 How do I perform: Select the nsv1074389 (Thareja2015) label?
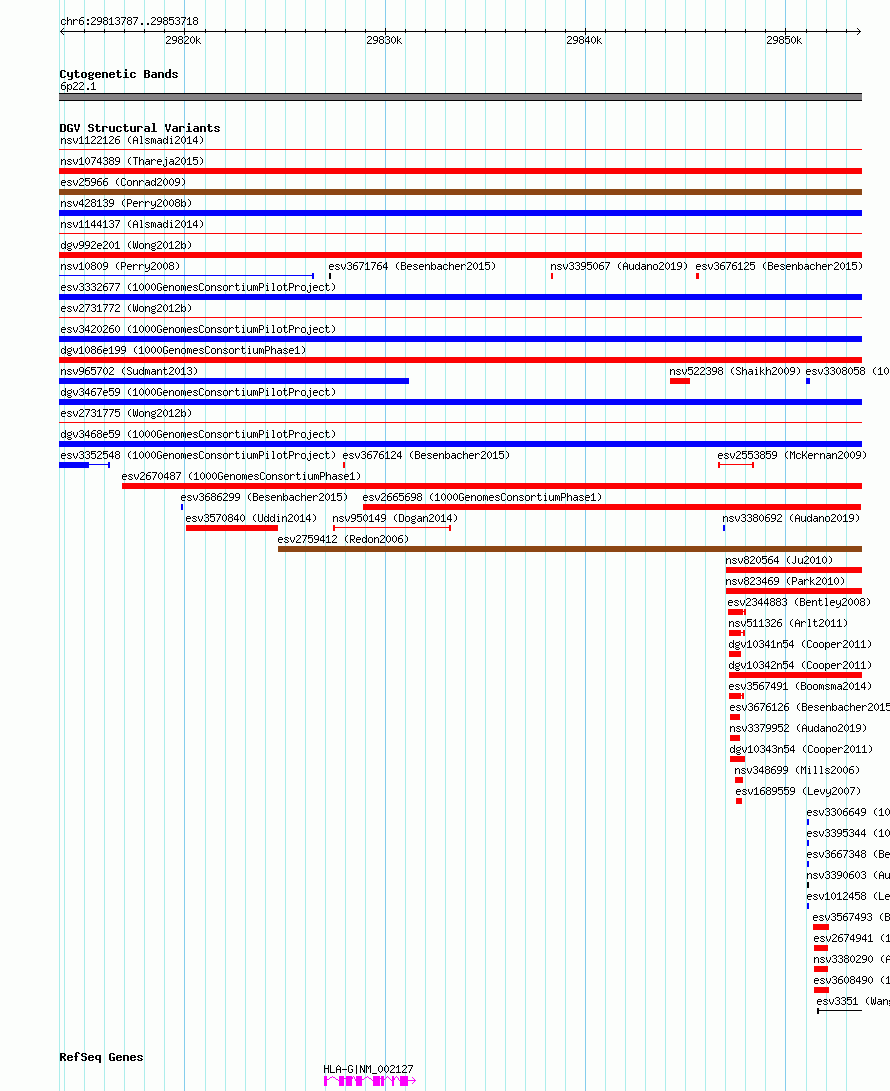click(132, 161)
